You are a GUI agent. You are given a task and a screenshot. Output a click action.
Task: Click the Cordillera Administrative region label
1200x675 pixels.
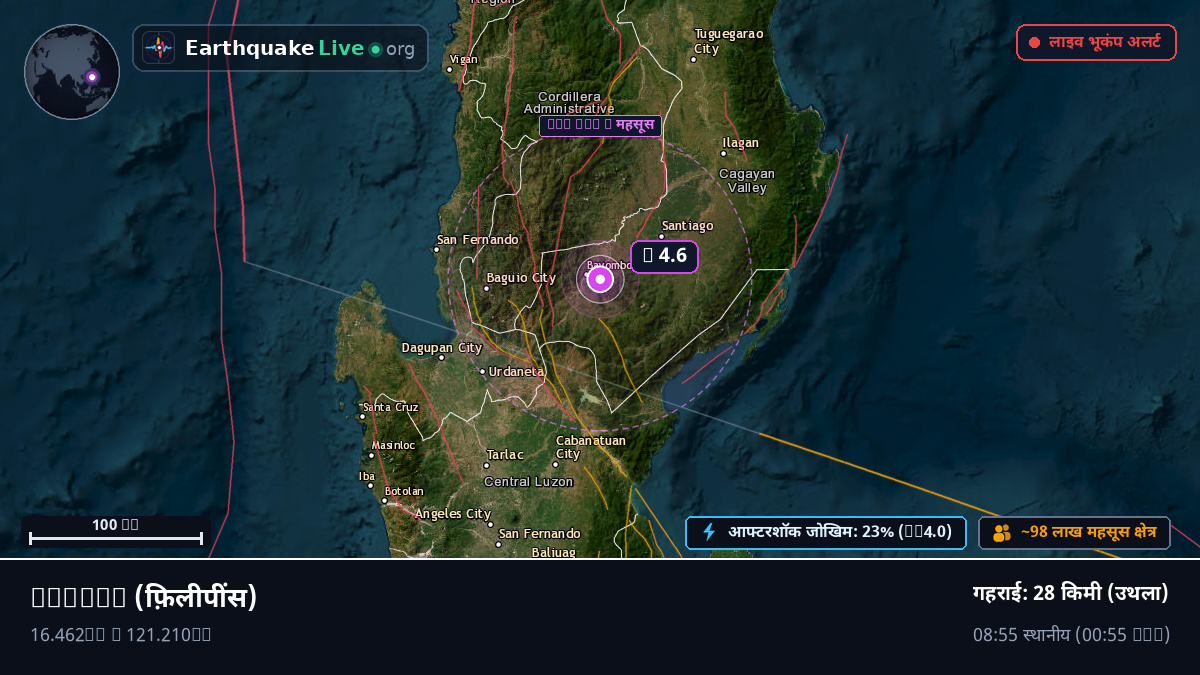click(x=569, y=102)
